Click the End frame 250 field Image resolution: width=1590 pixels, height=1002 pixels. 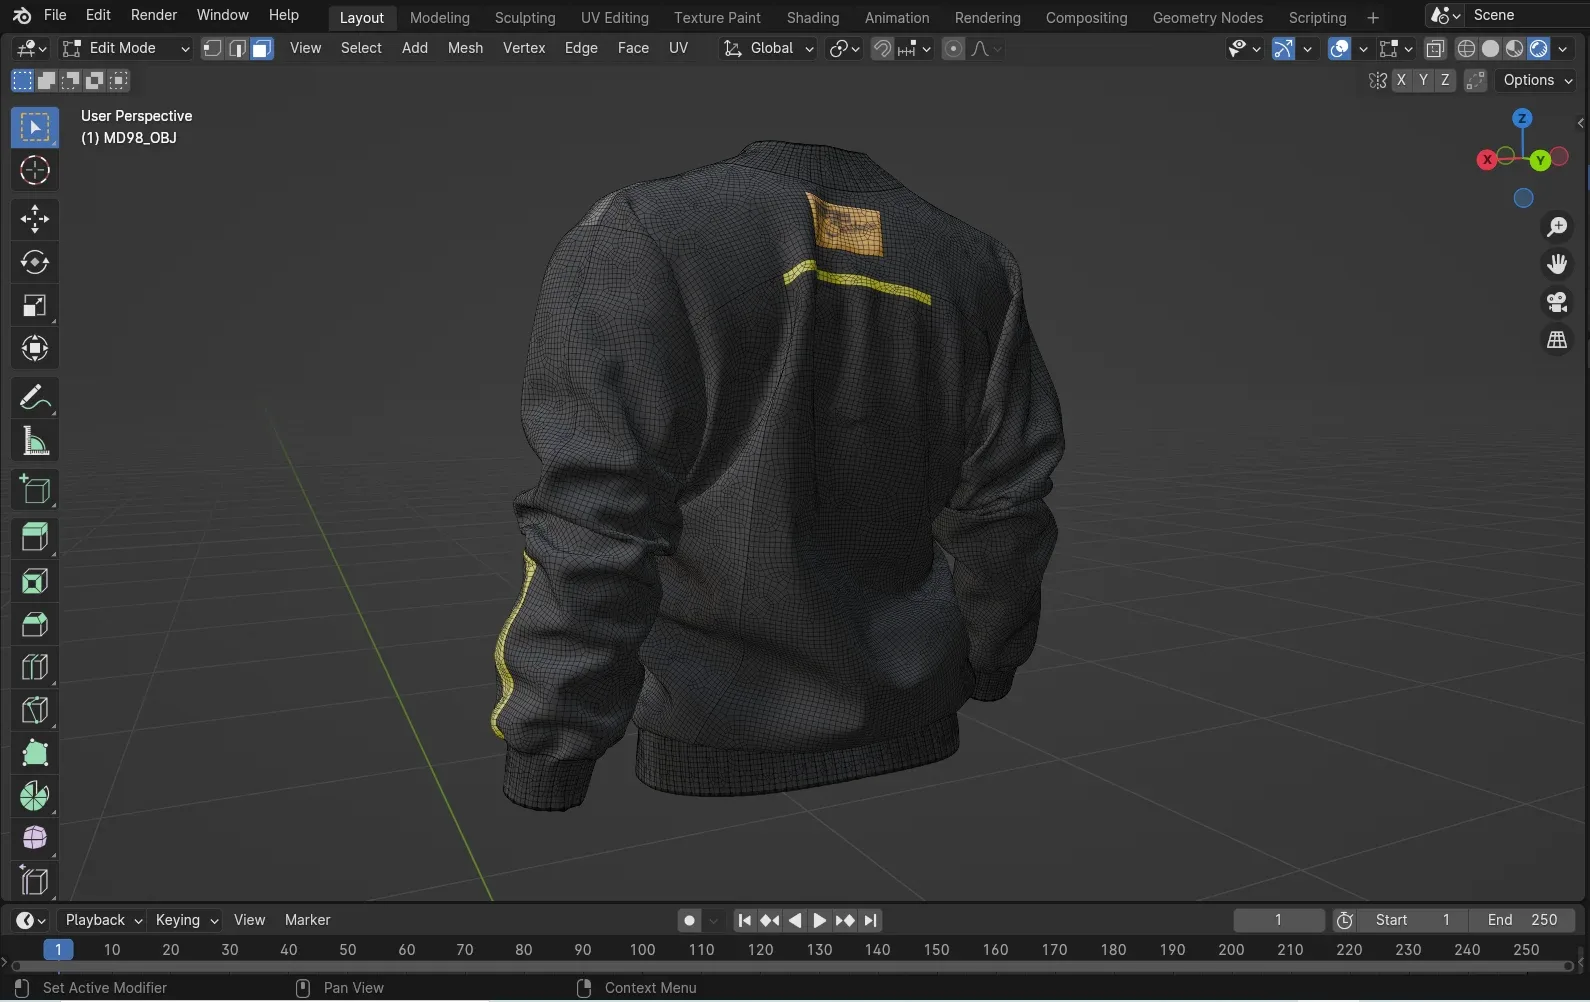coord(1522,921)
